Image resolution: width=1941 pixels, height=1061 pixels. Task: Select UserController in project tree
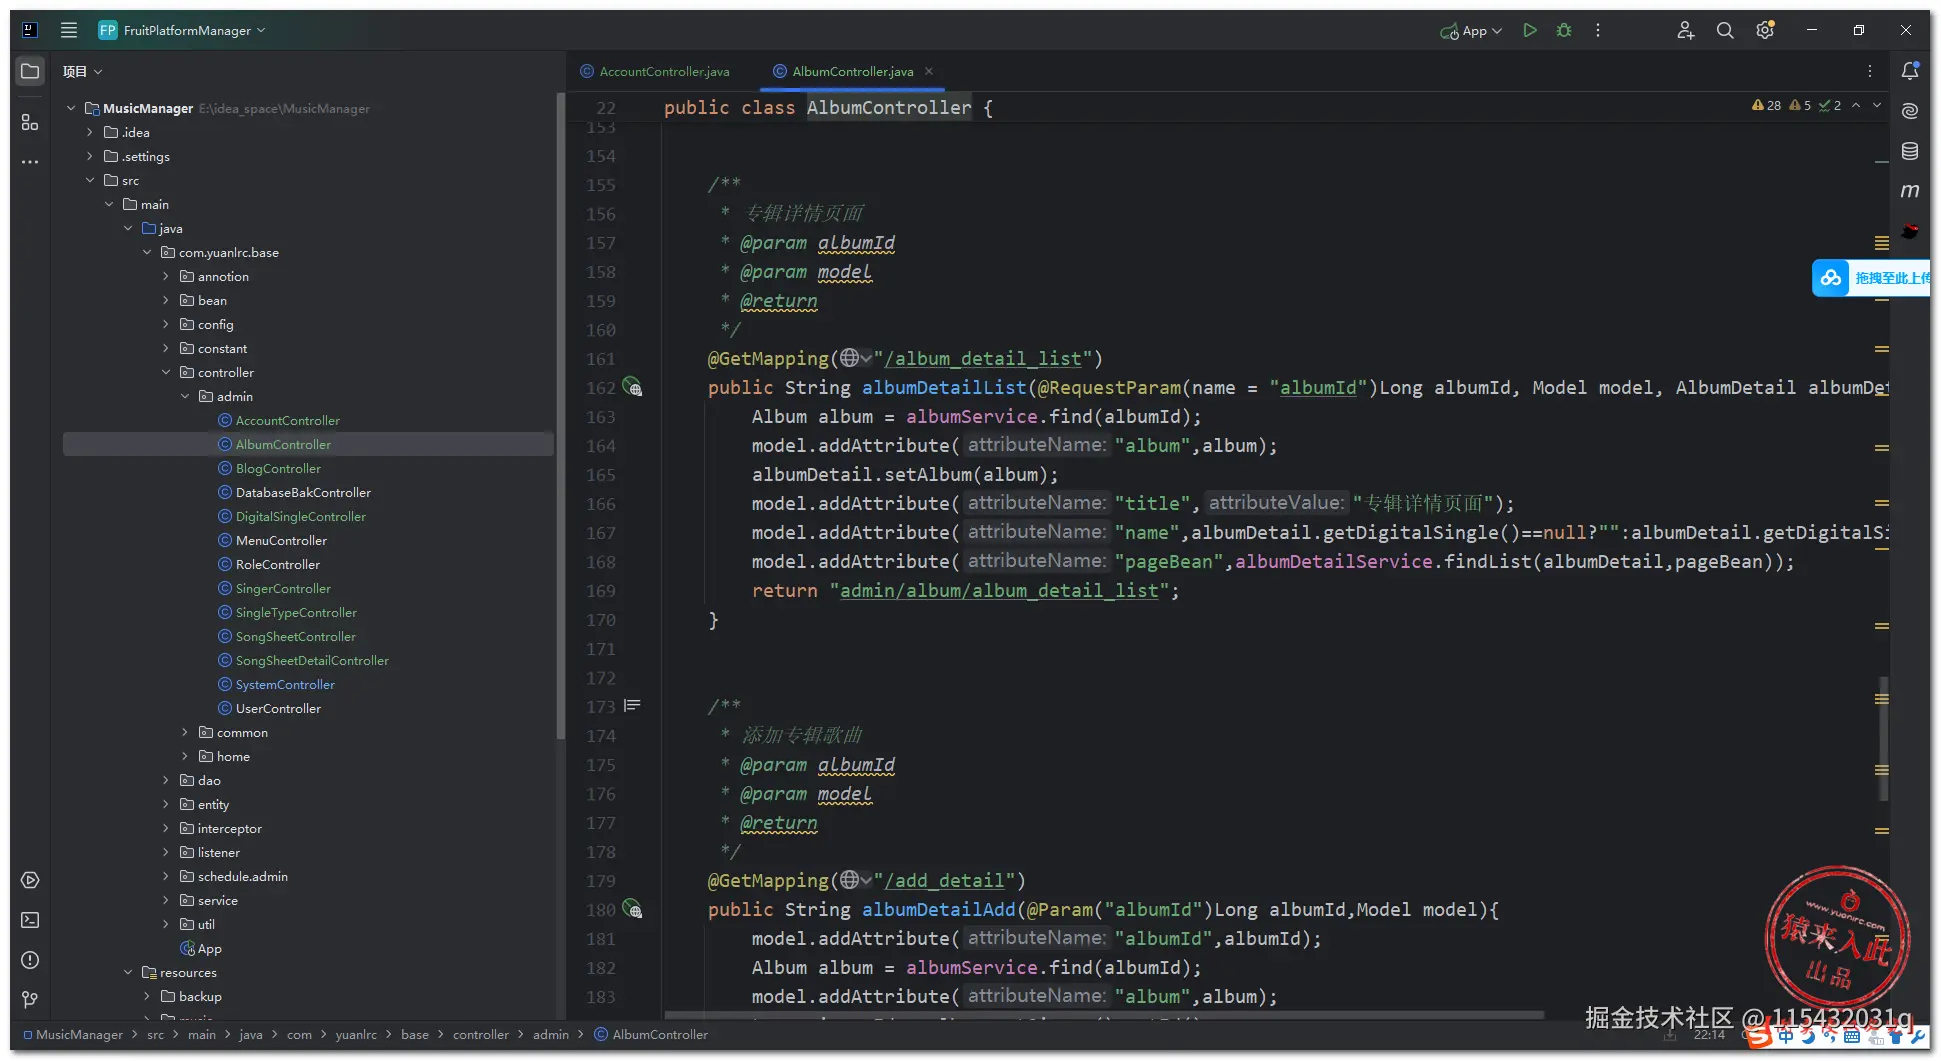278,708
